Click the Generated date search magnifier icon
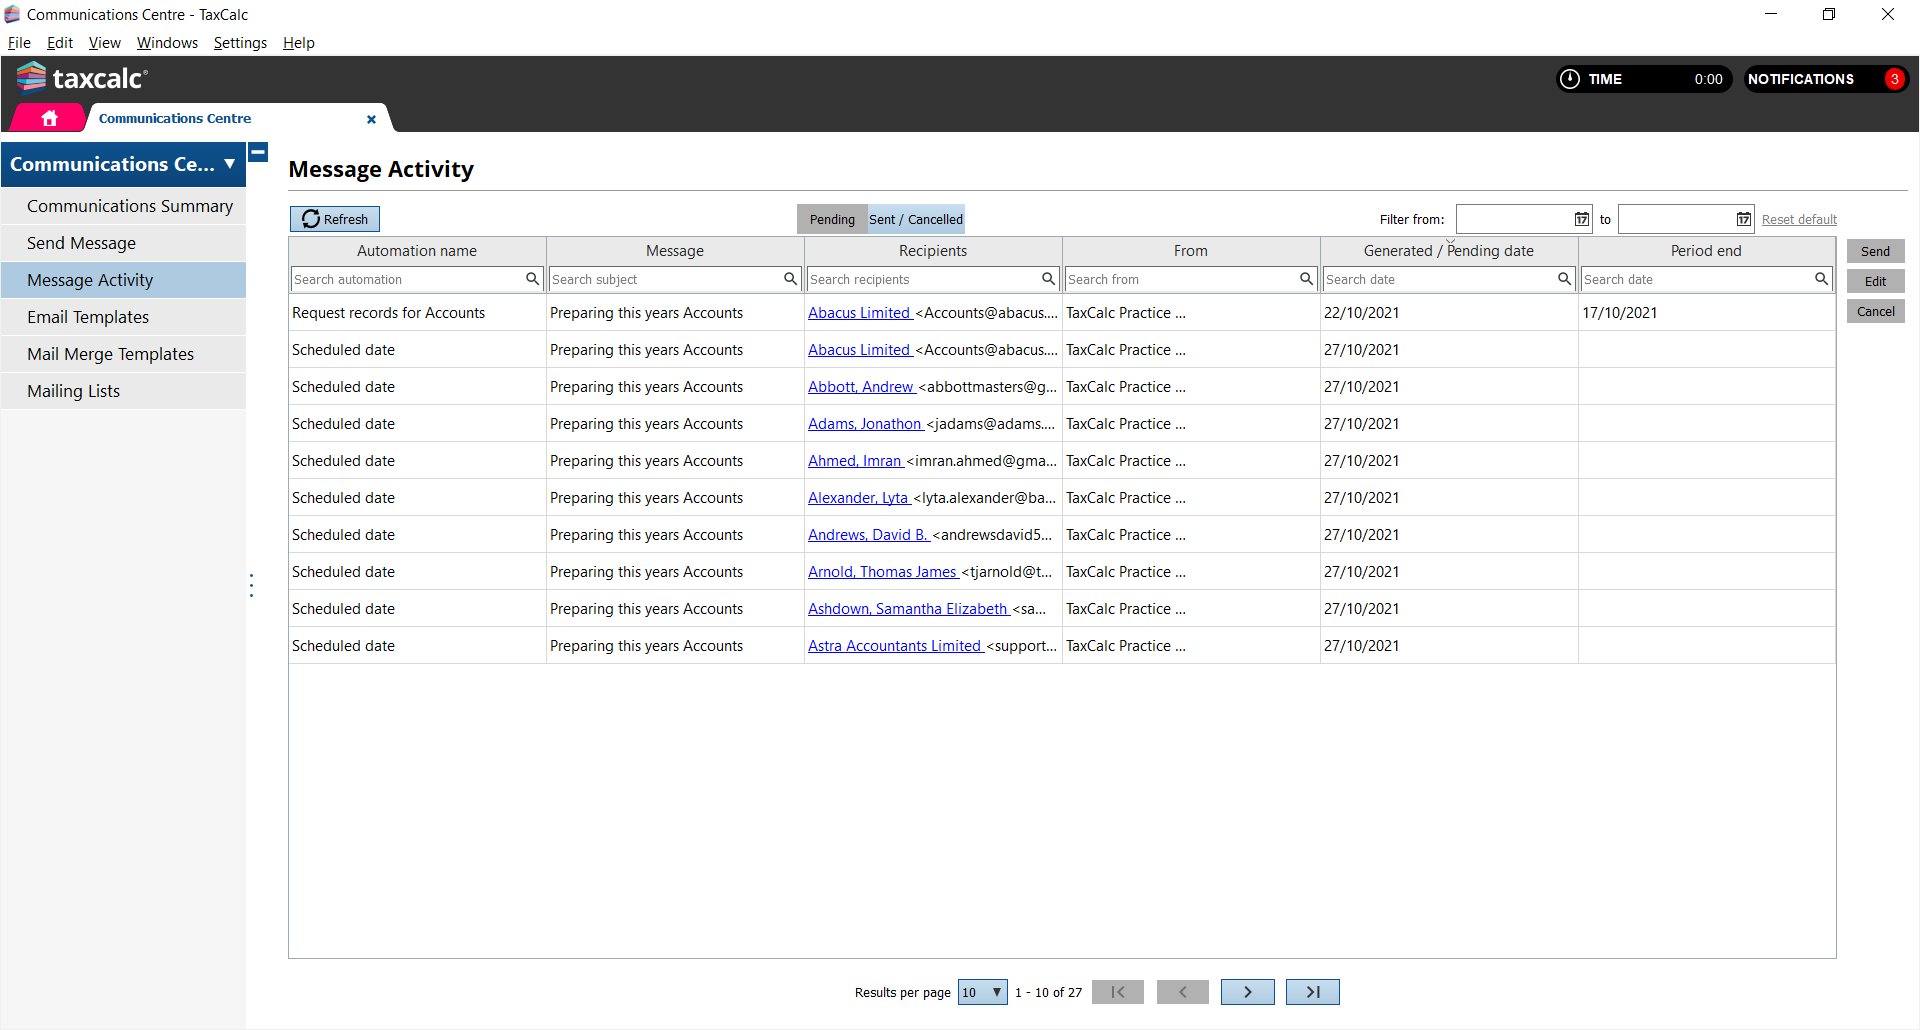Image resolution: width=1920 pixels, height=1030 pixels. click(1564, 279)
